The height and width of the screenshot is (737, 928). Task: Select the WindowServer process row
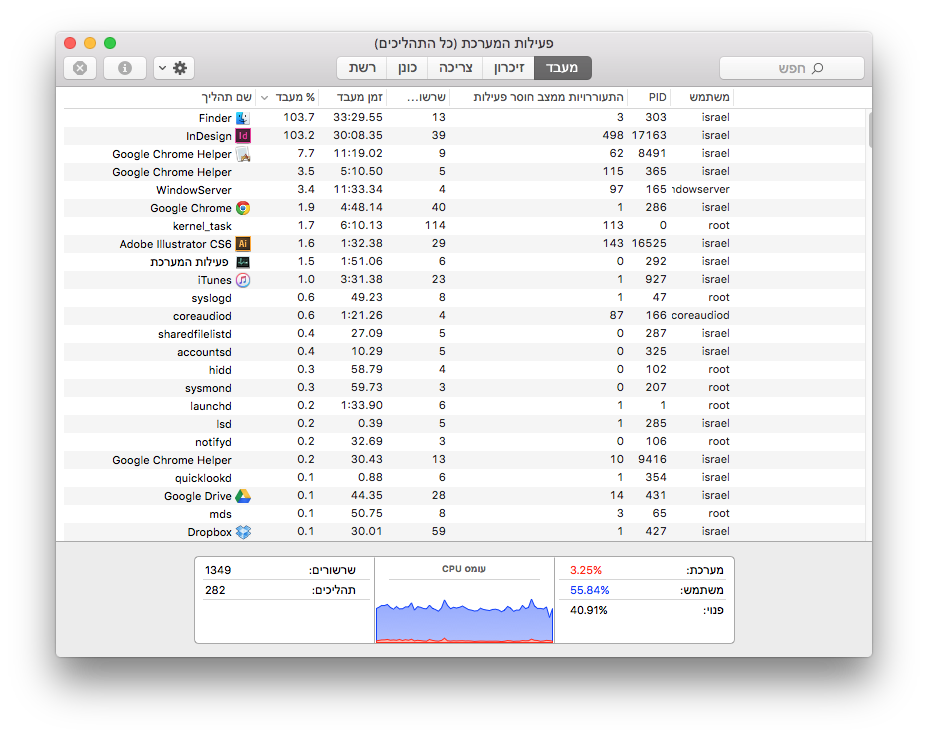pyautogui.click(x=464, y=190)
